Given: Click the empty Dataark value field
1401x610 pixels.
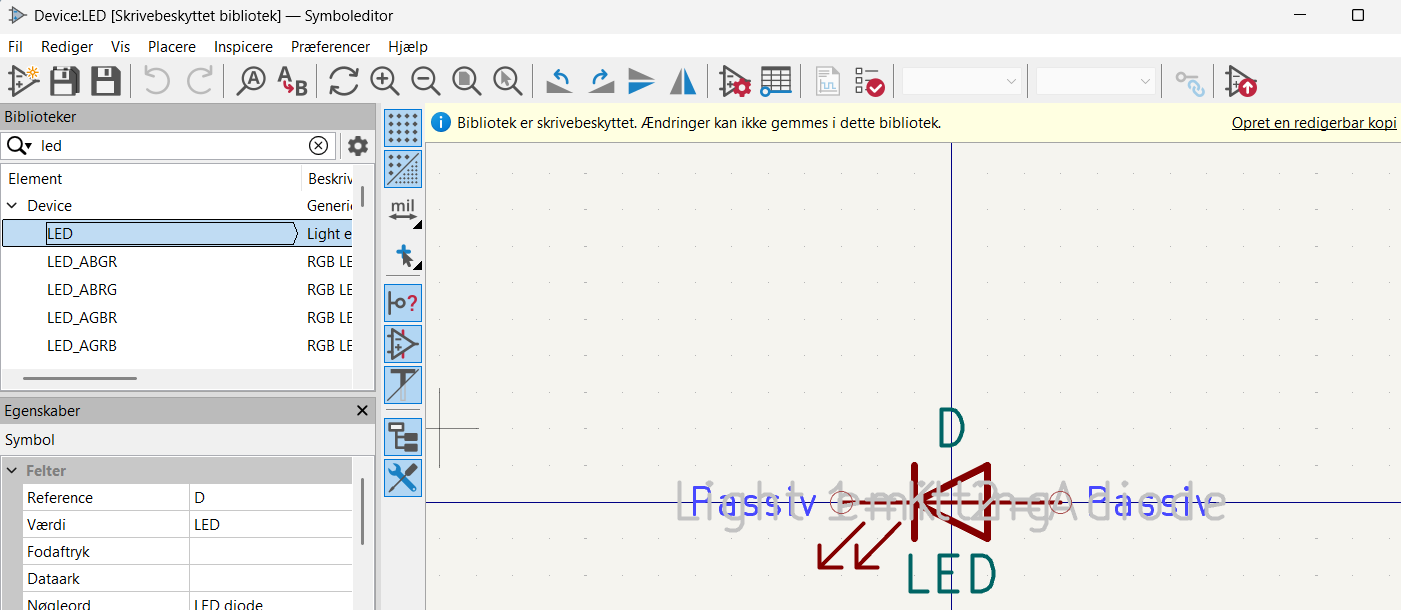Looking at the screenshot, I should (x=271, y=579).
